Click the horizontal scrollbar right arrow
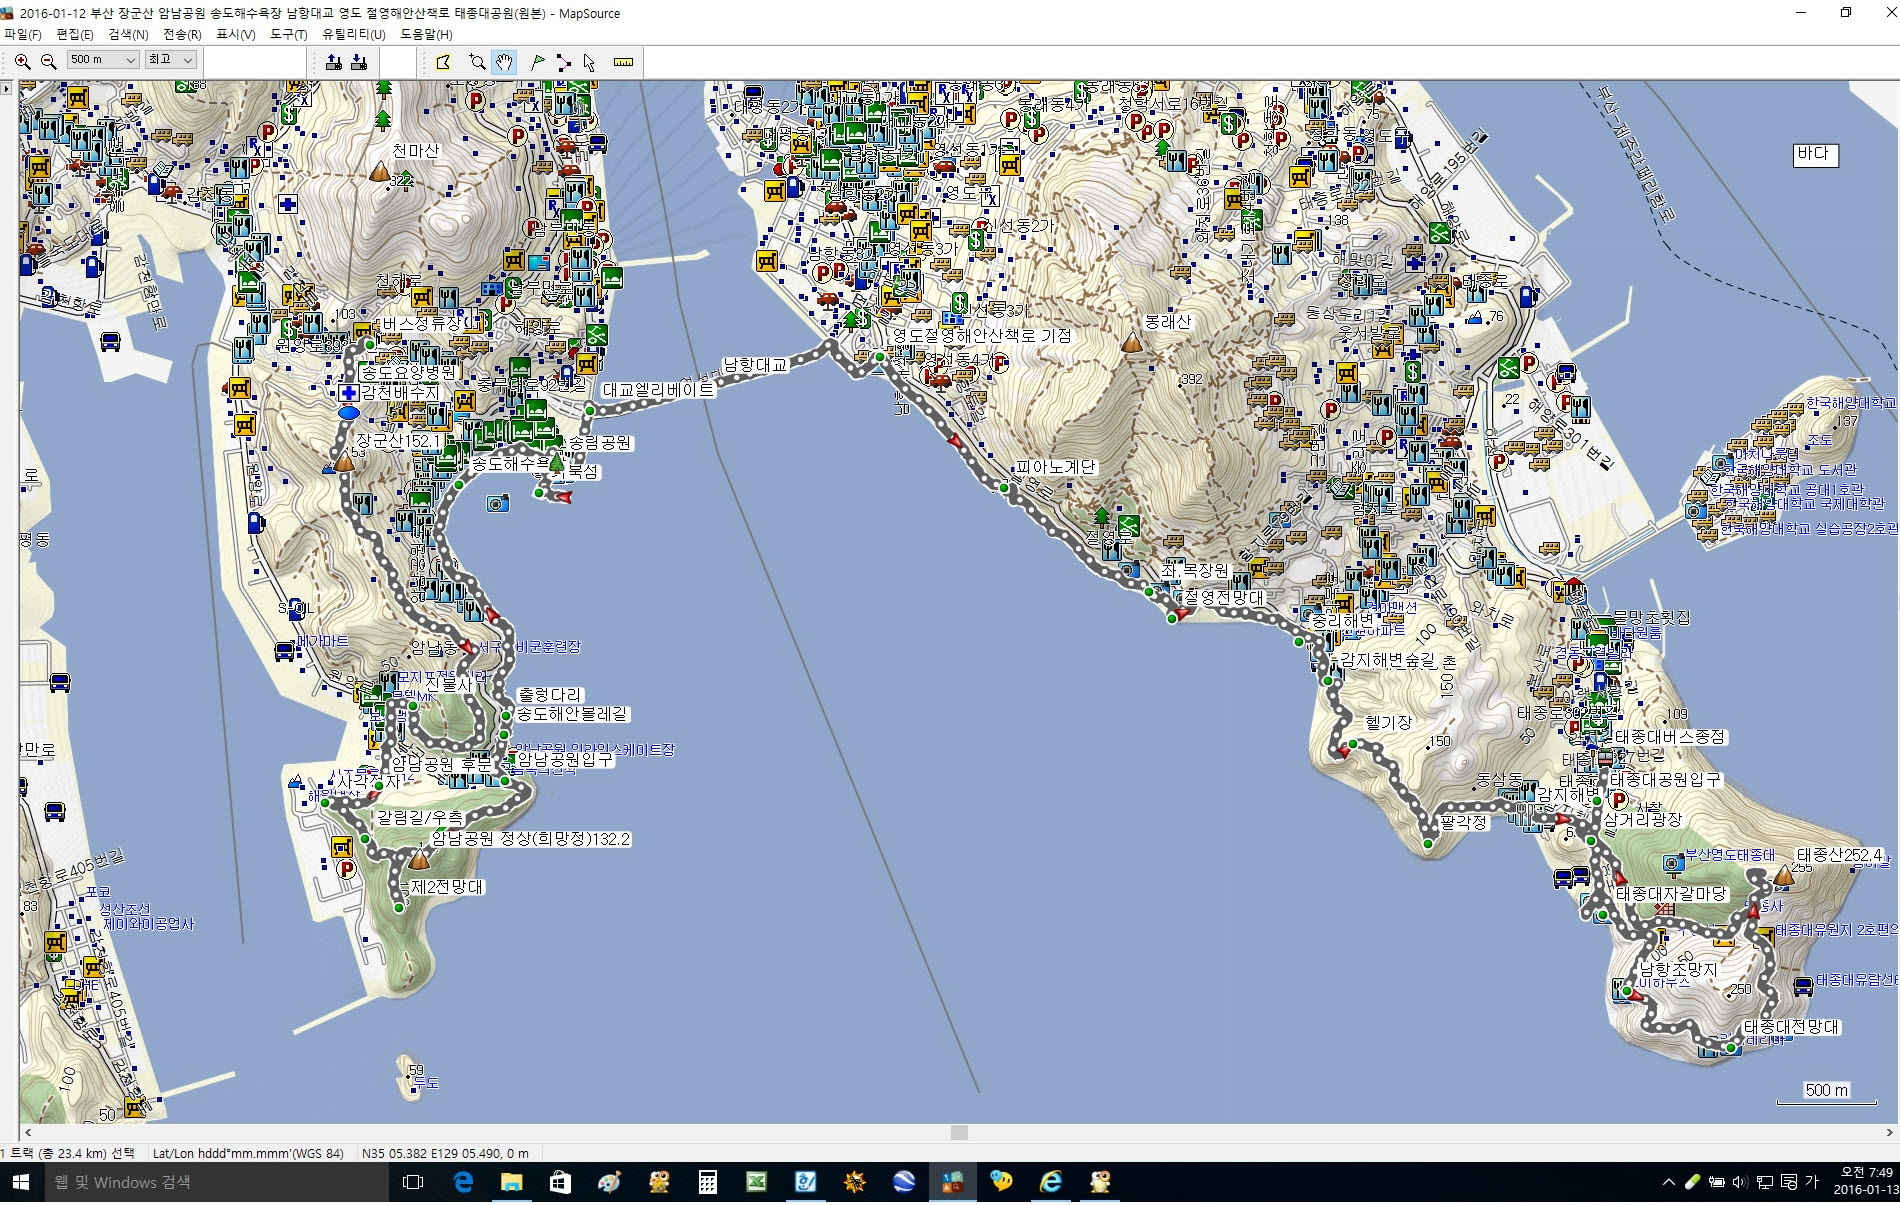 [1890, 1133]
